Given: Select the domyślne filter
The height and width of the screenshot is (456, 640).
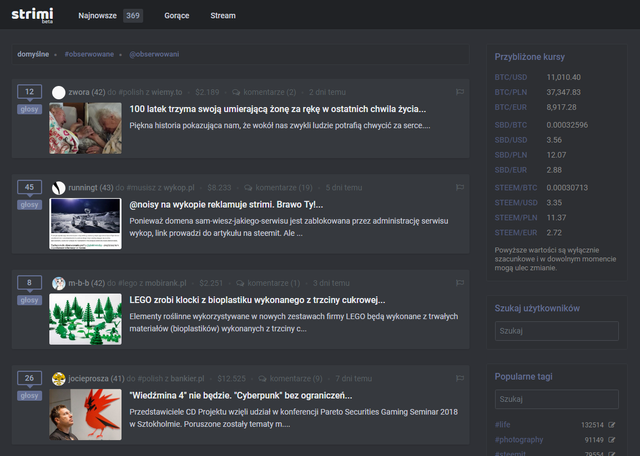Looking at the screenshot, I should click(33, 54).
